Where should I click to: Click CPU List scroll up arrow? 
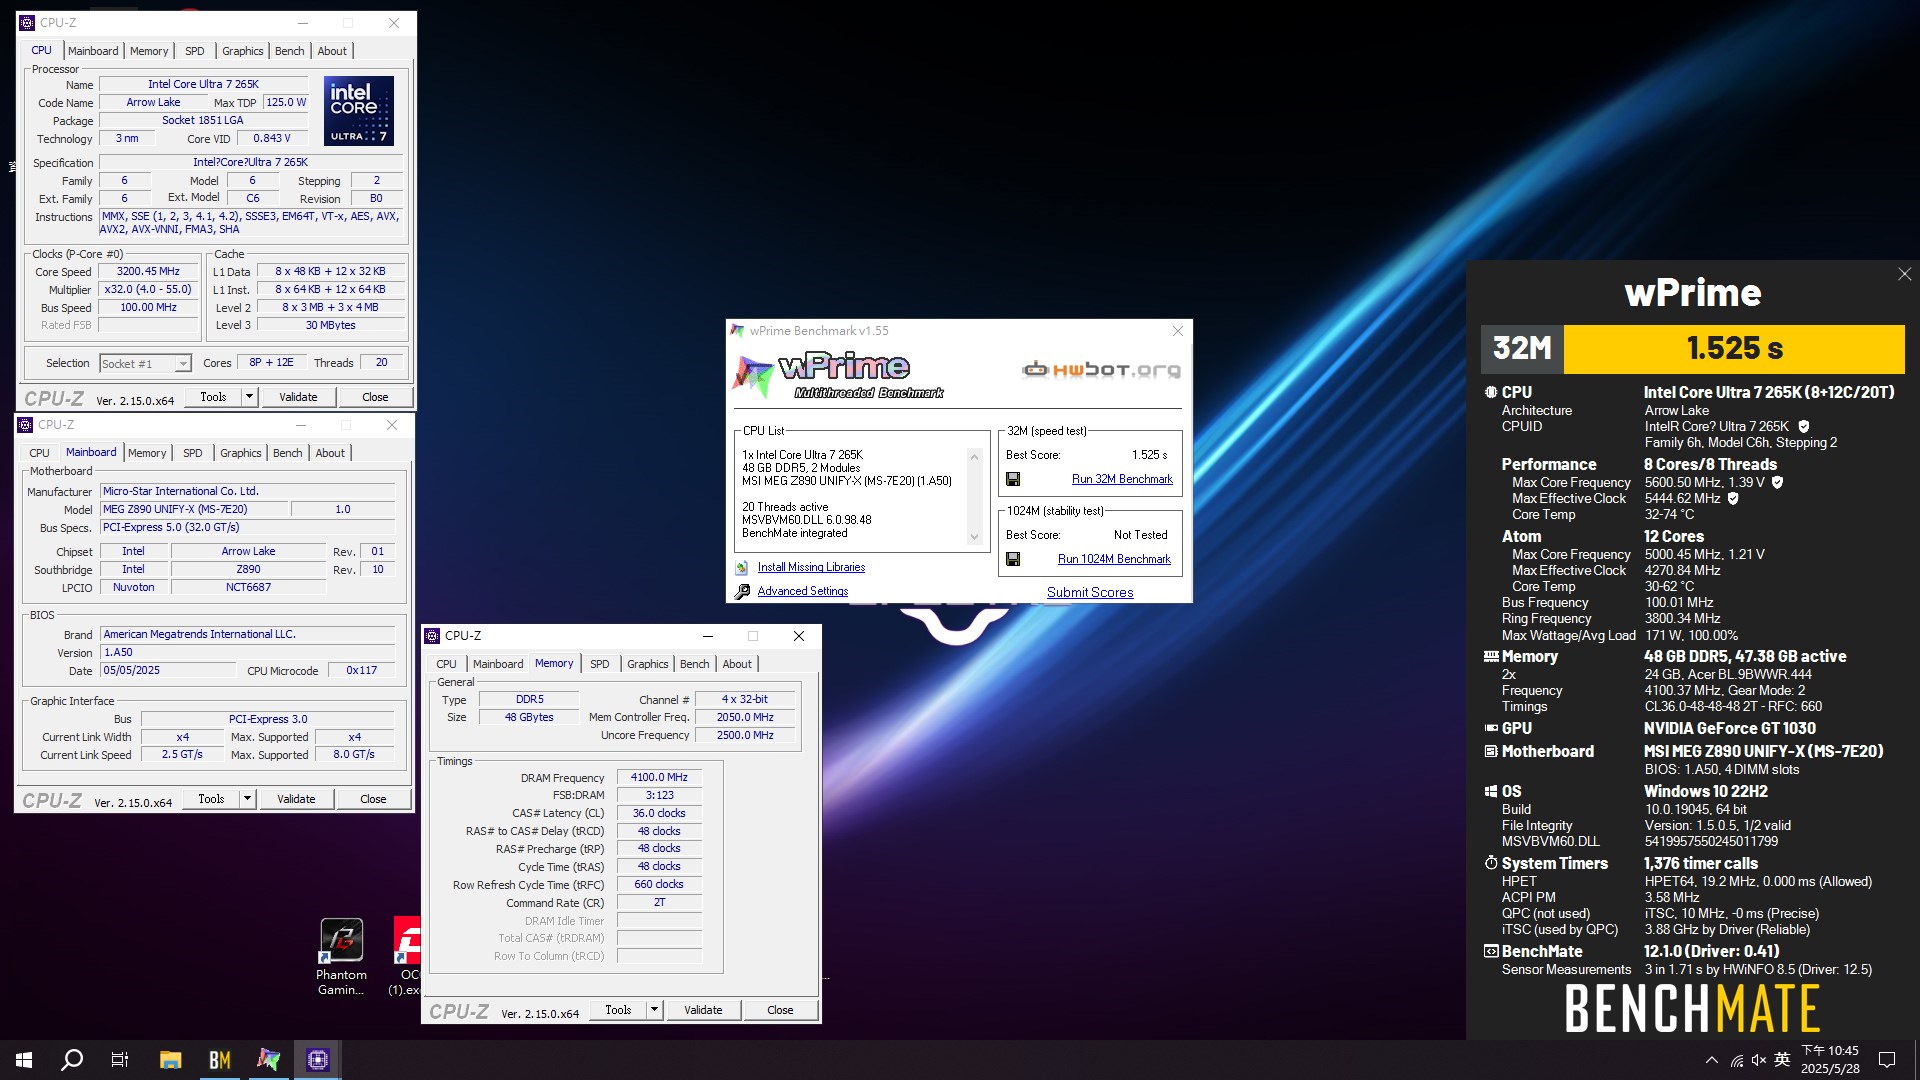[x=974, y=457]
